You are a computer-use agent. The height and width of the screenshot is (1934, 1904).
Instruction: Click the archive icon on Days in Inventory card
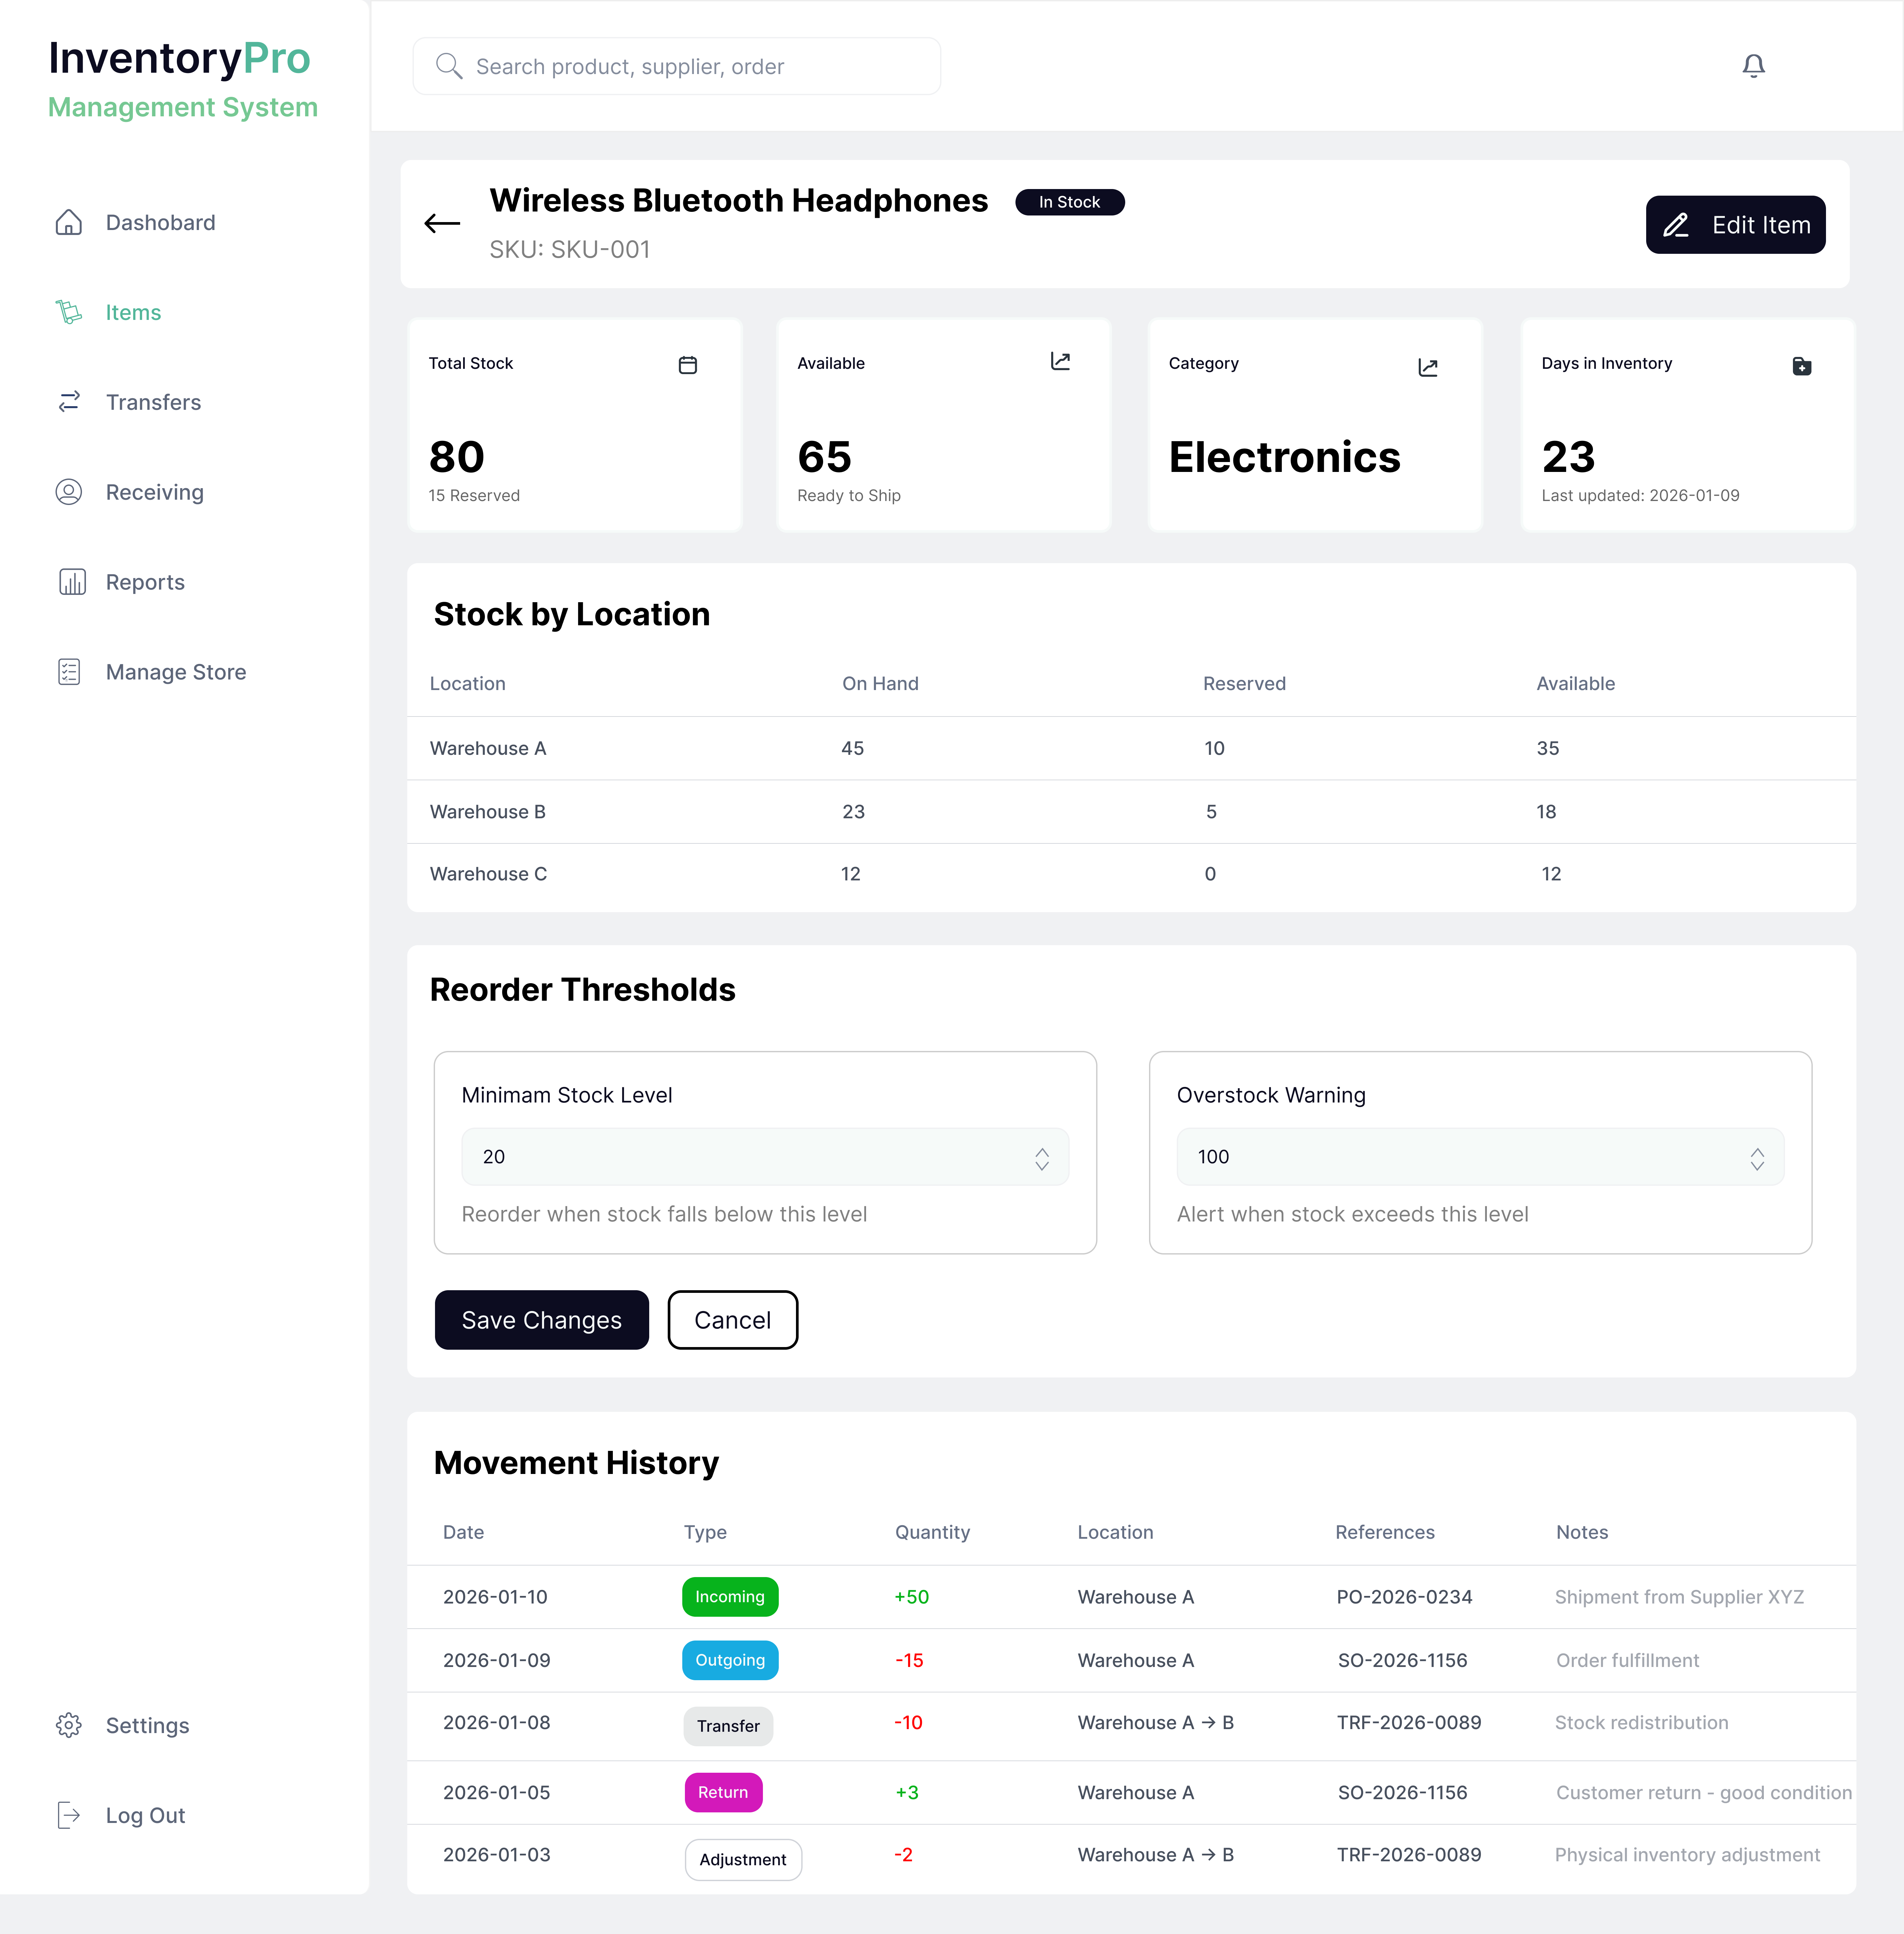click(x=1802, y=366)
